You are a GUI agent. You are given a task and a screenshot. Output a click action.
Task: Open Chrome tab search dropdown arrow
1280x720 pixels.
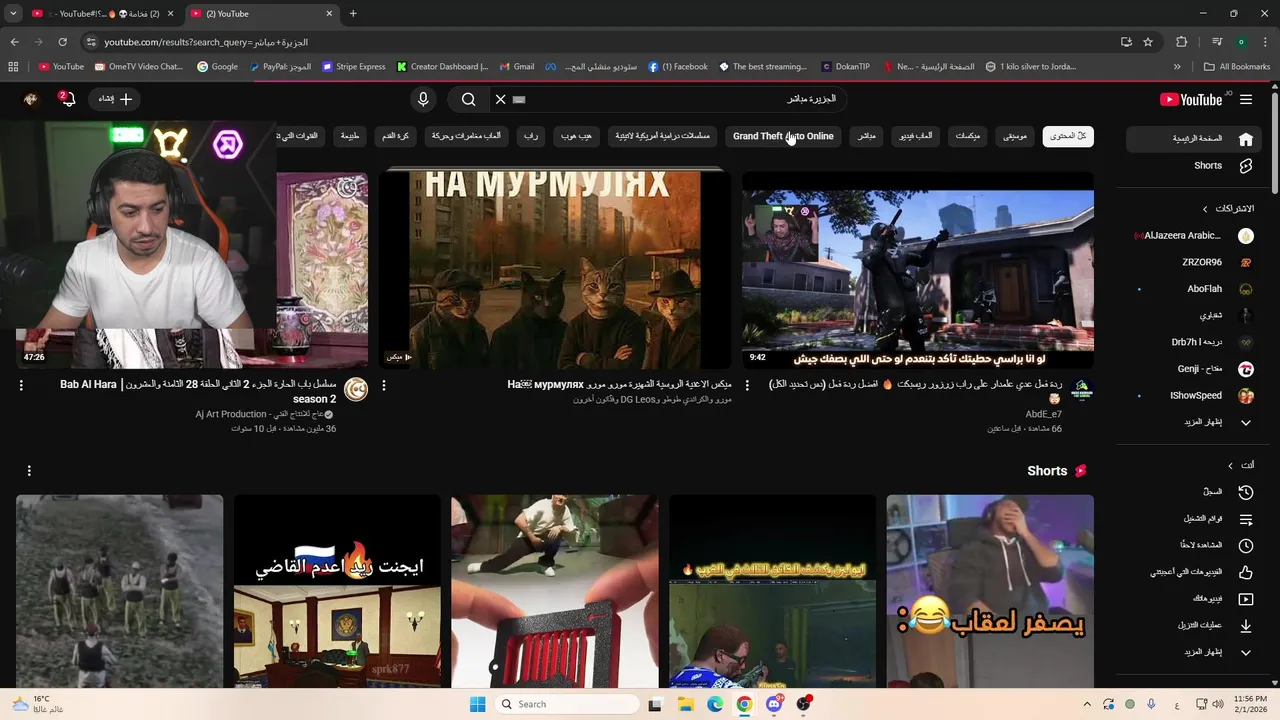tap(13, 13)
